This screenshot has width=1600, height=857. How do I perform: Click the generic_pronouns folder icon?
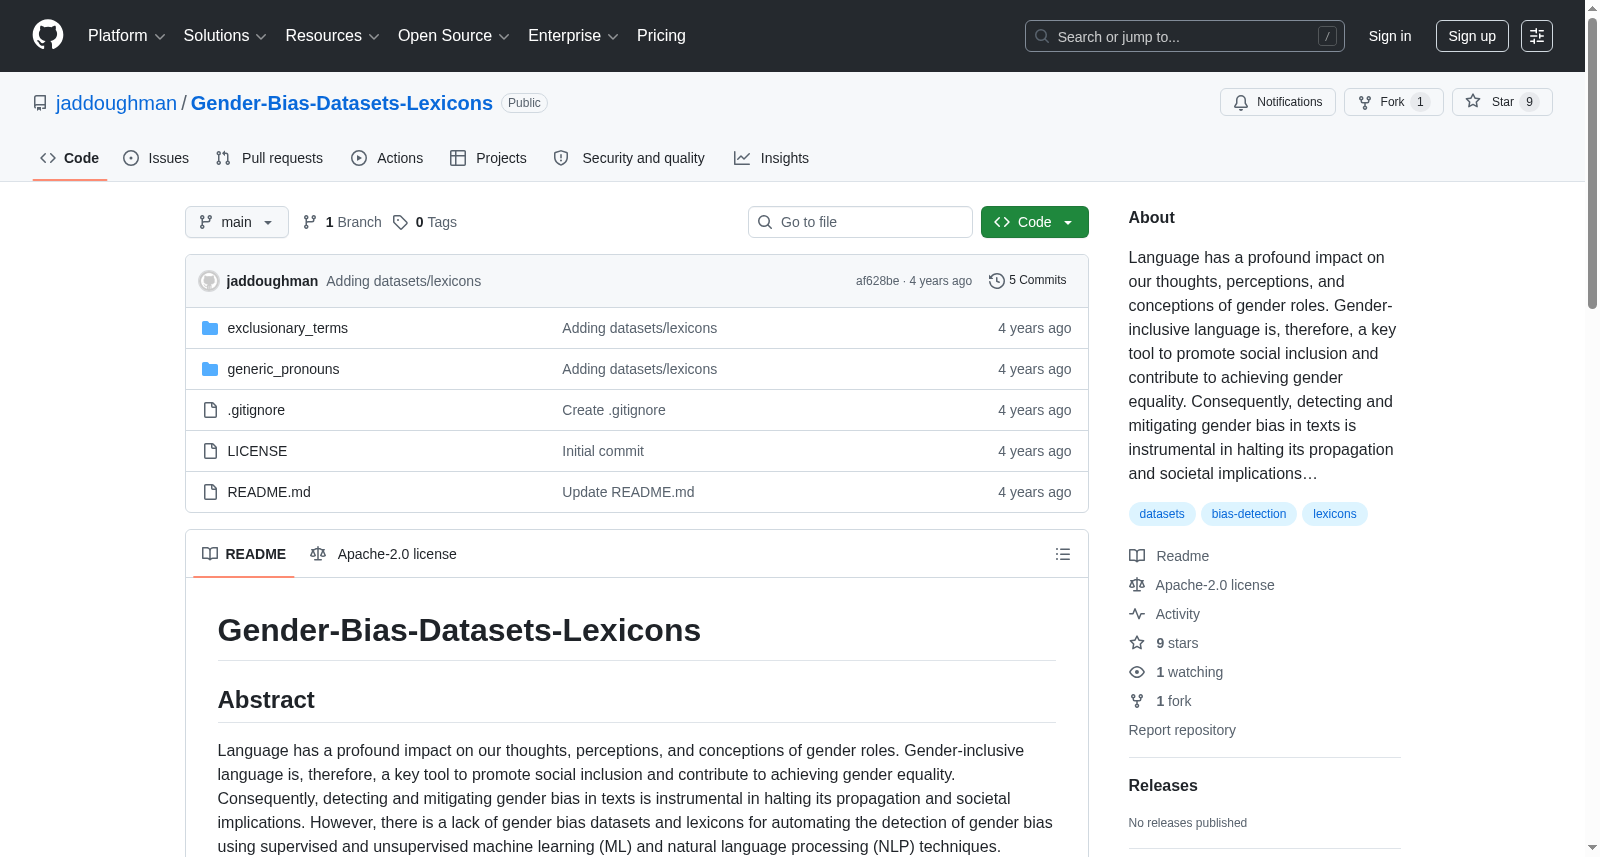pos(210,369)
